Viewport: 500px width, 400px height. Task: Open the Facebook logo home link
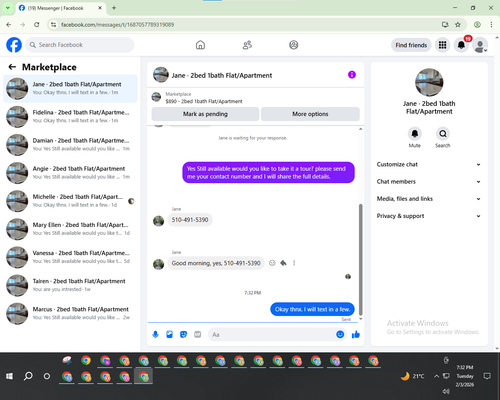[14, 45]
